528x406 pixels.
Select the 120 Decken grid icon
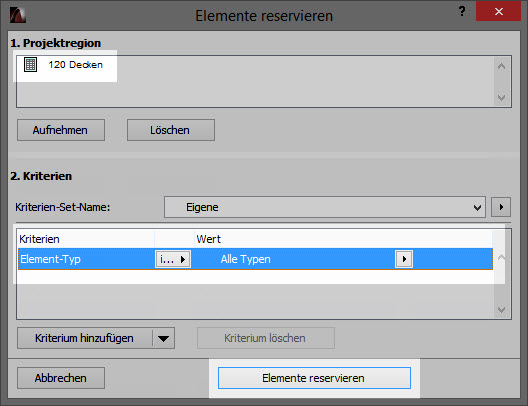tap(30, 64)
